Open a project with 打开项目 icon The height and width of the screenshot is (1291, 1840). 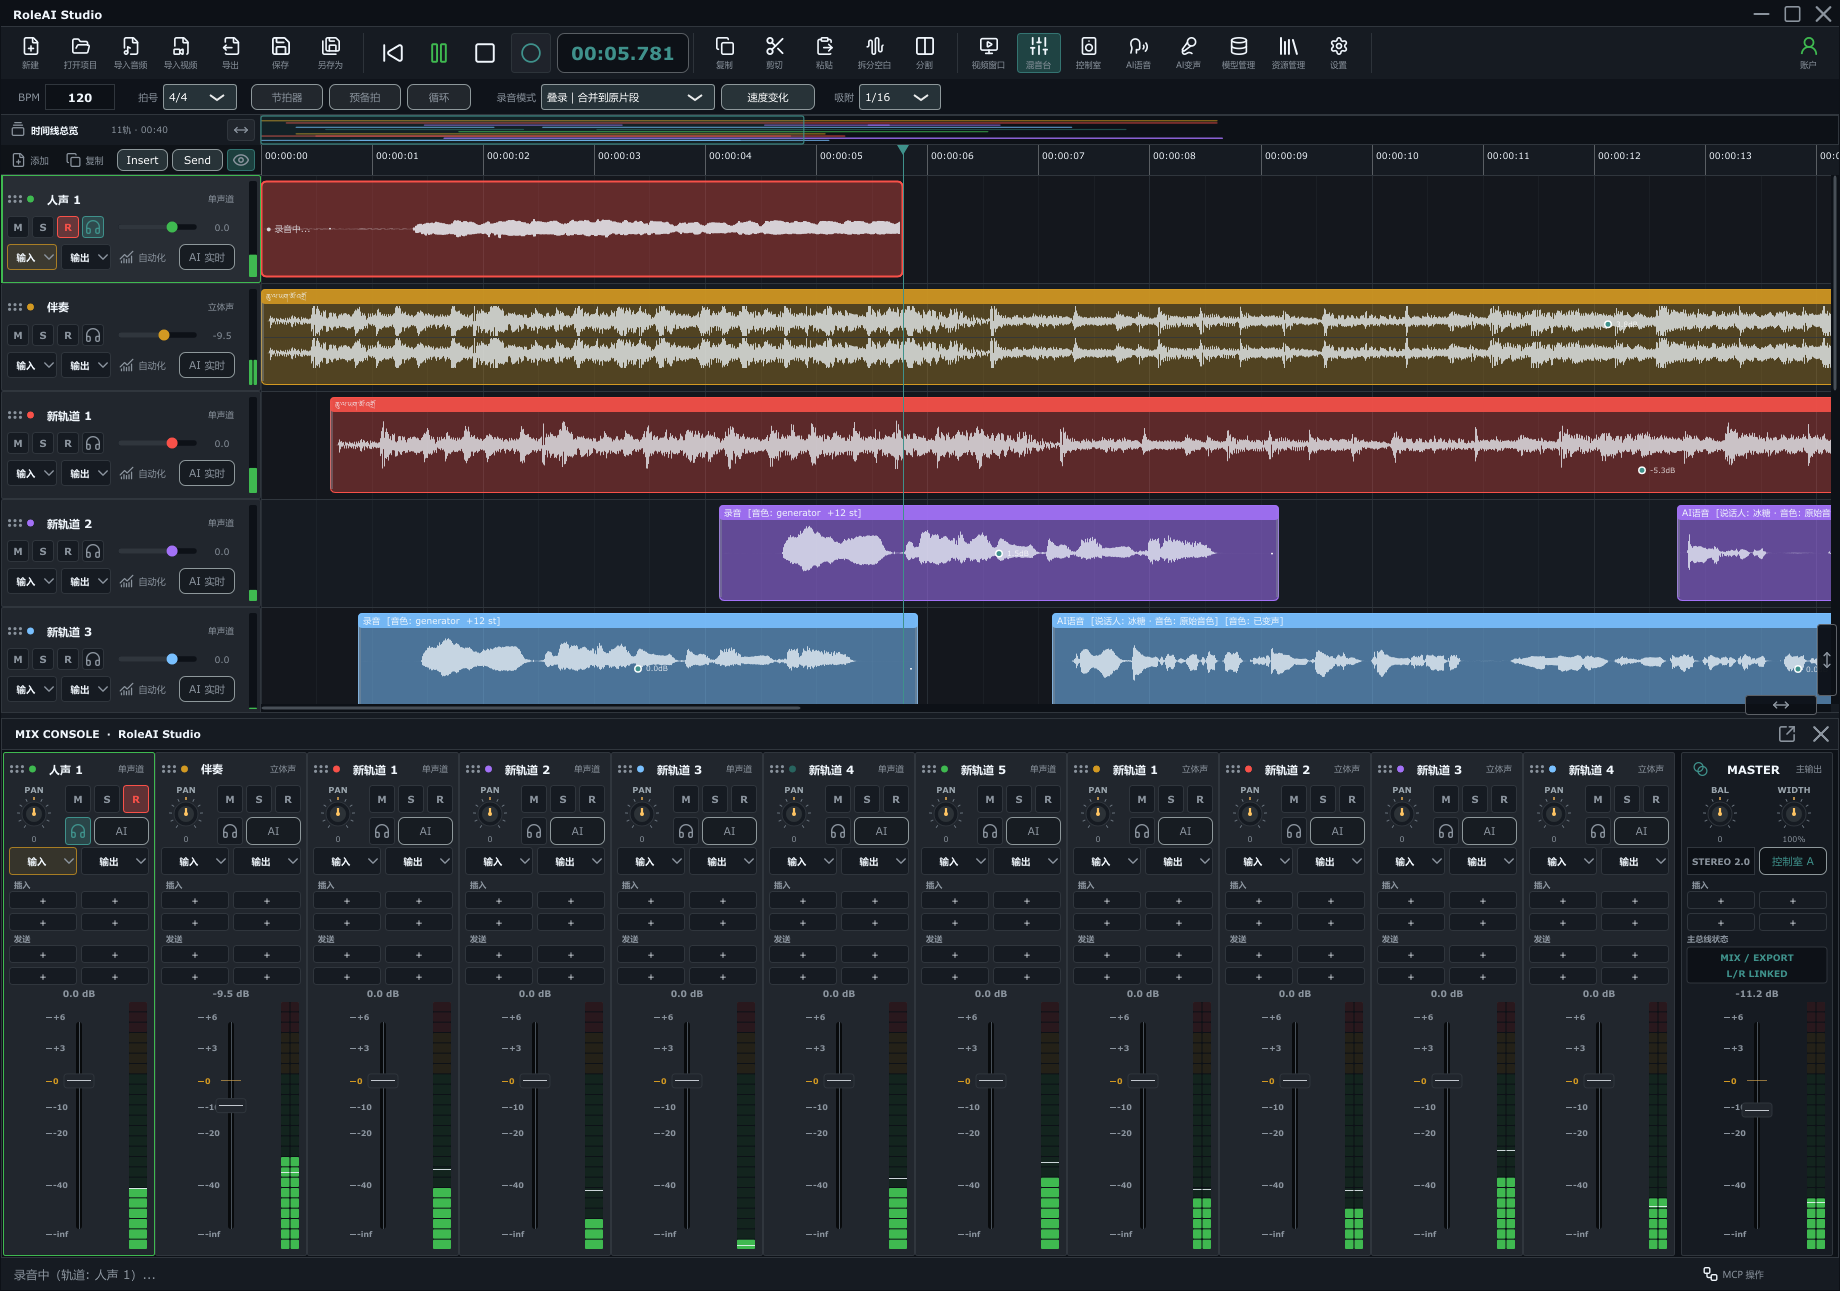(x=81, y=52)
